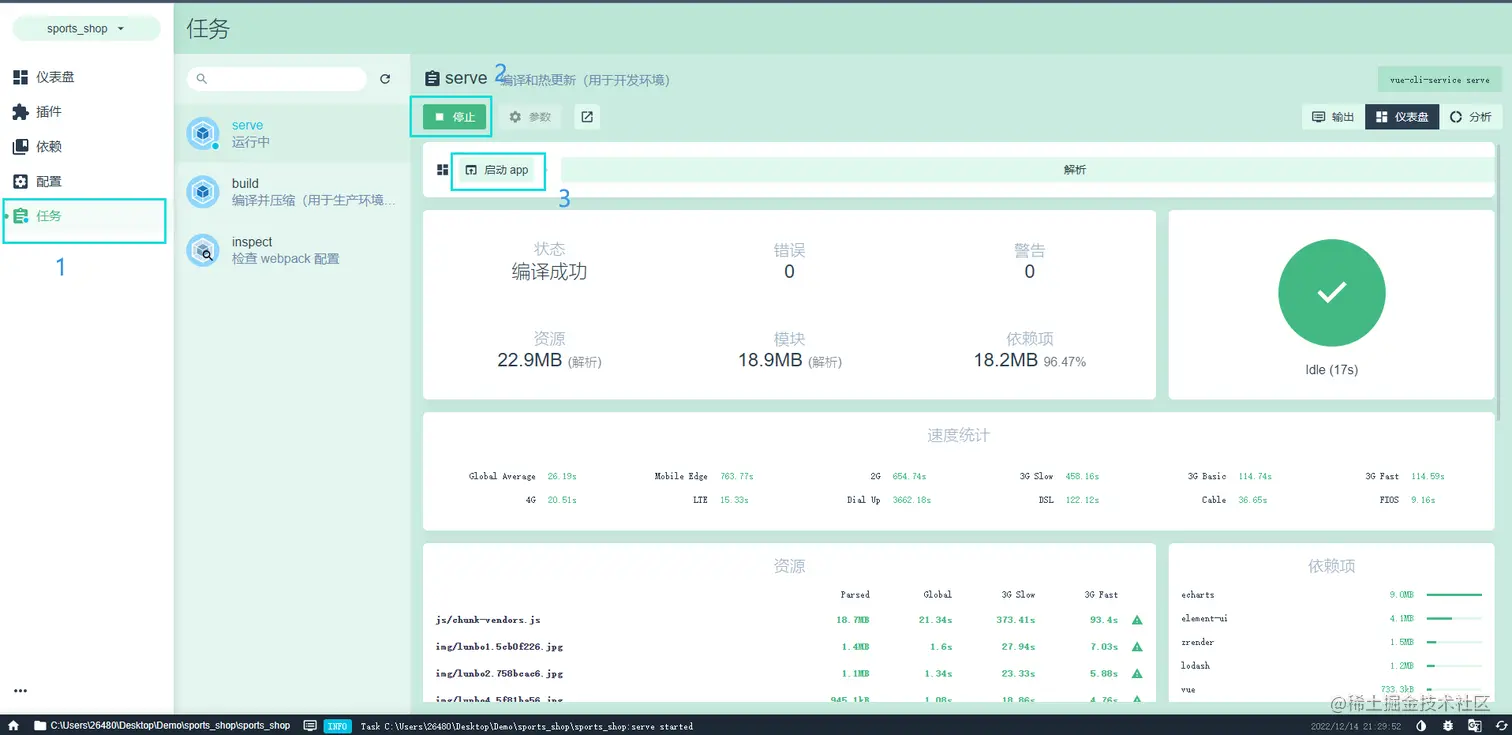Click warning icon on lunbo2 row

(x=1137, y=674)
